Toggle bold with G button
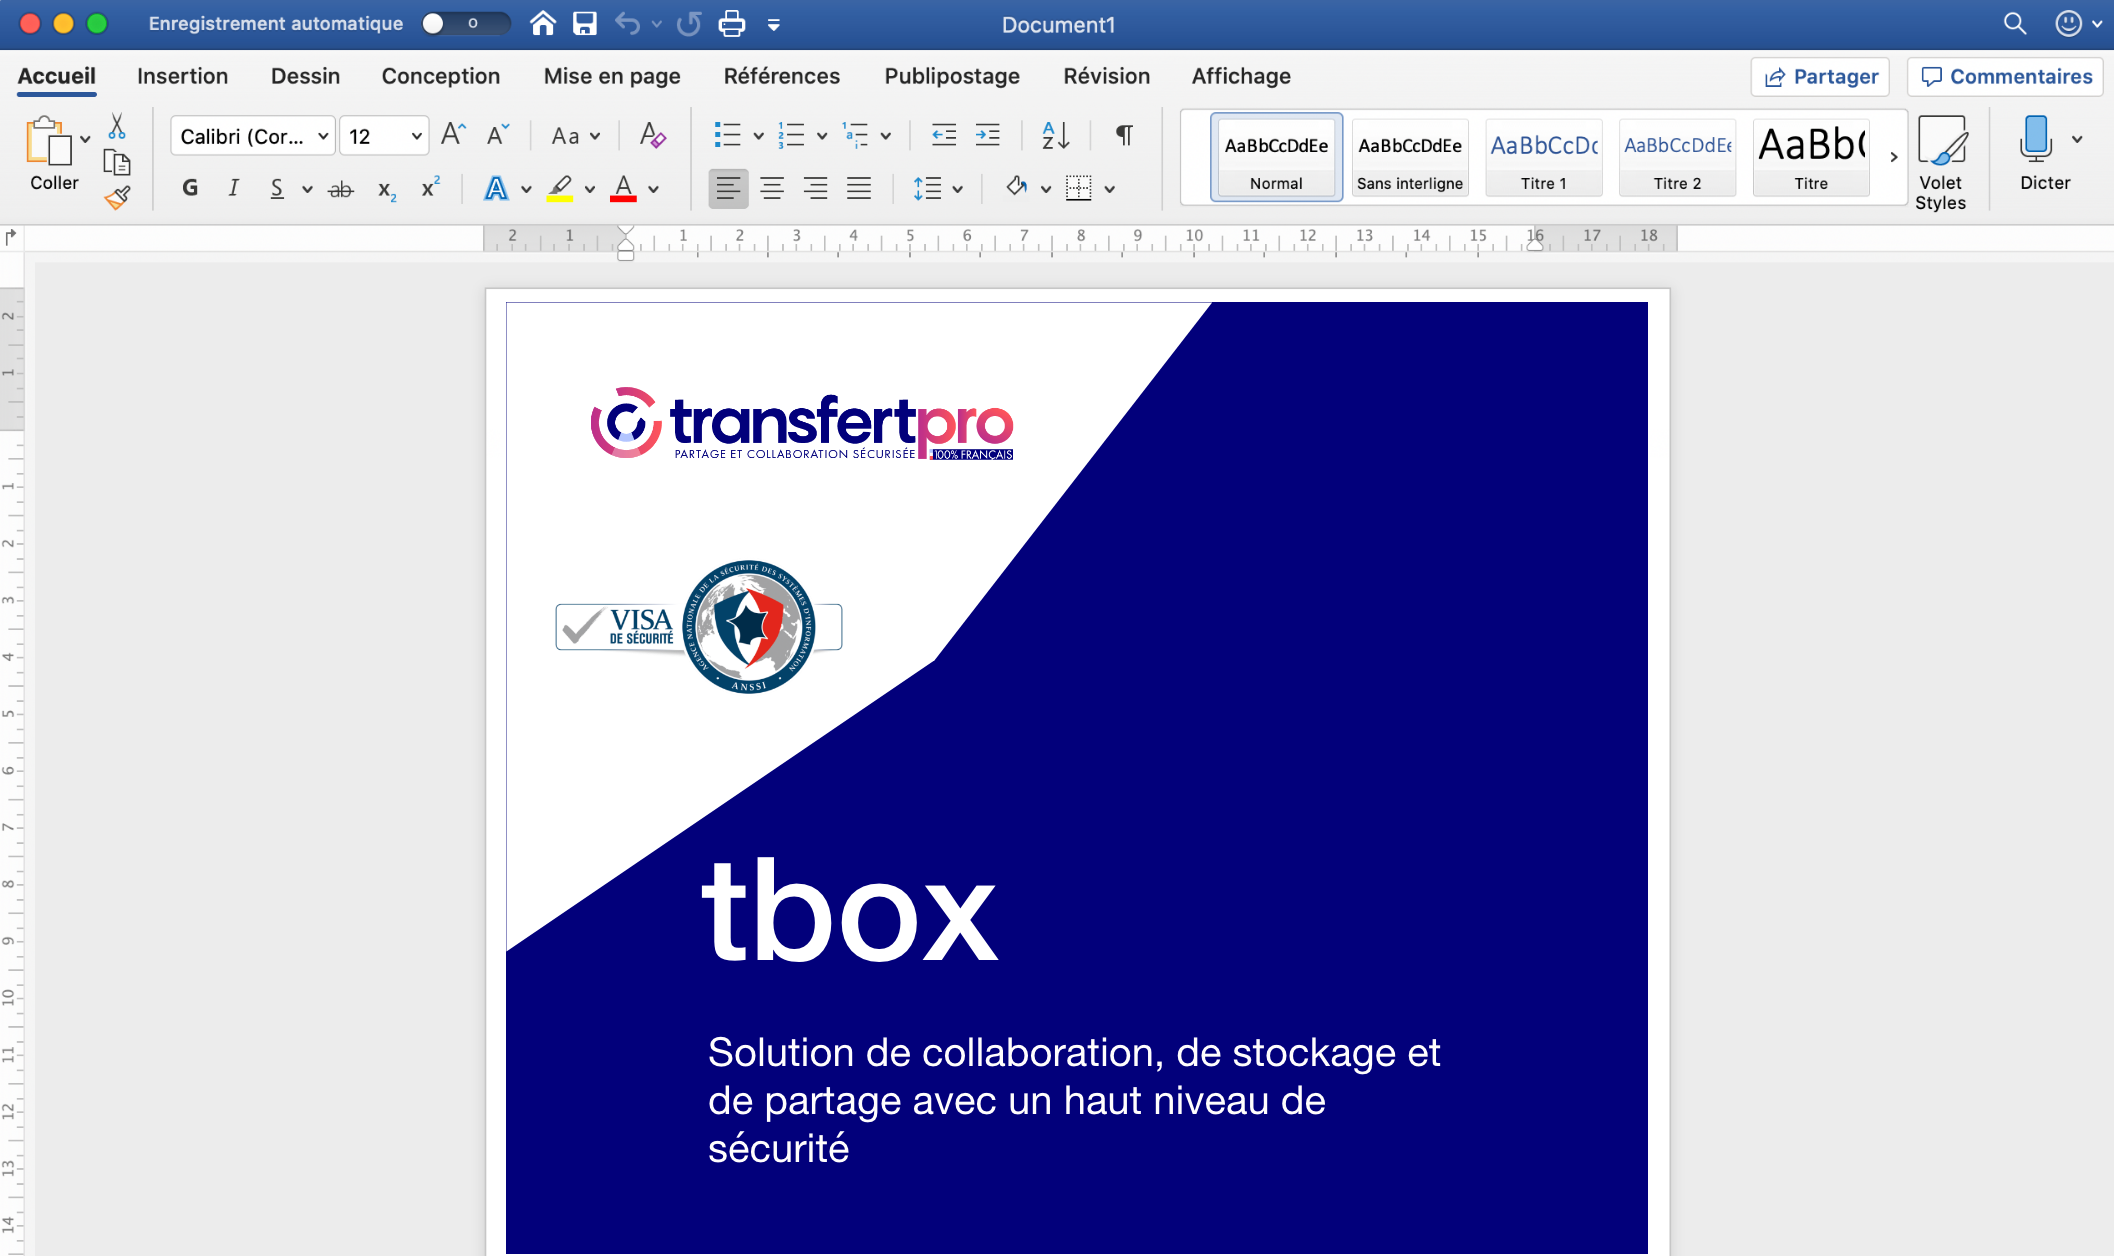The height and width of the screenshot is (1256, 2114). pyautogui.click(x=190, y=188)
